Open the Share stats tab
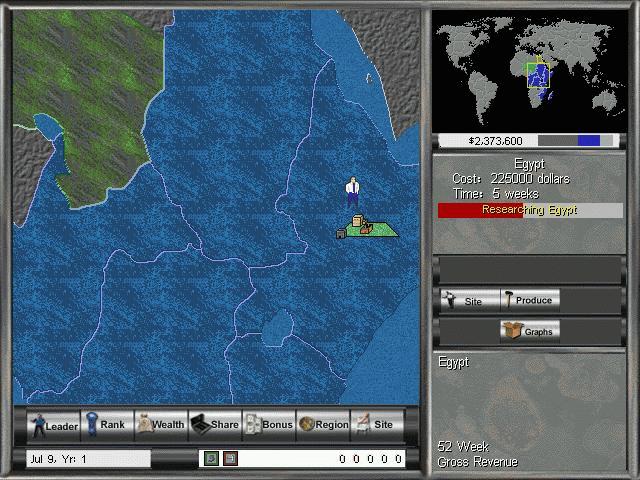This screenshot has height=480, width=640. point(215,425)
